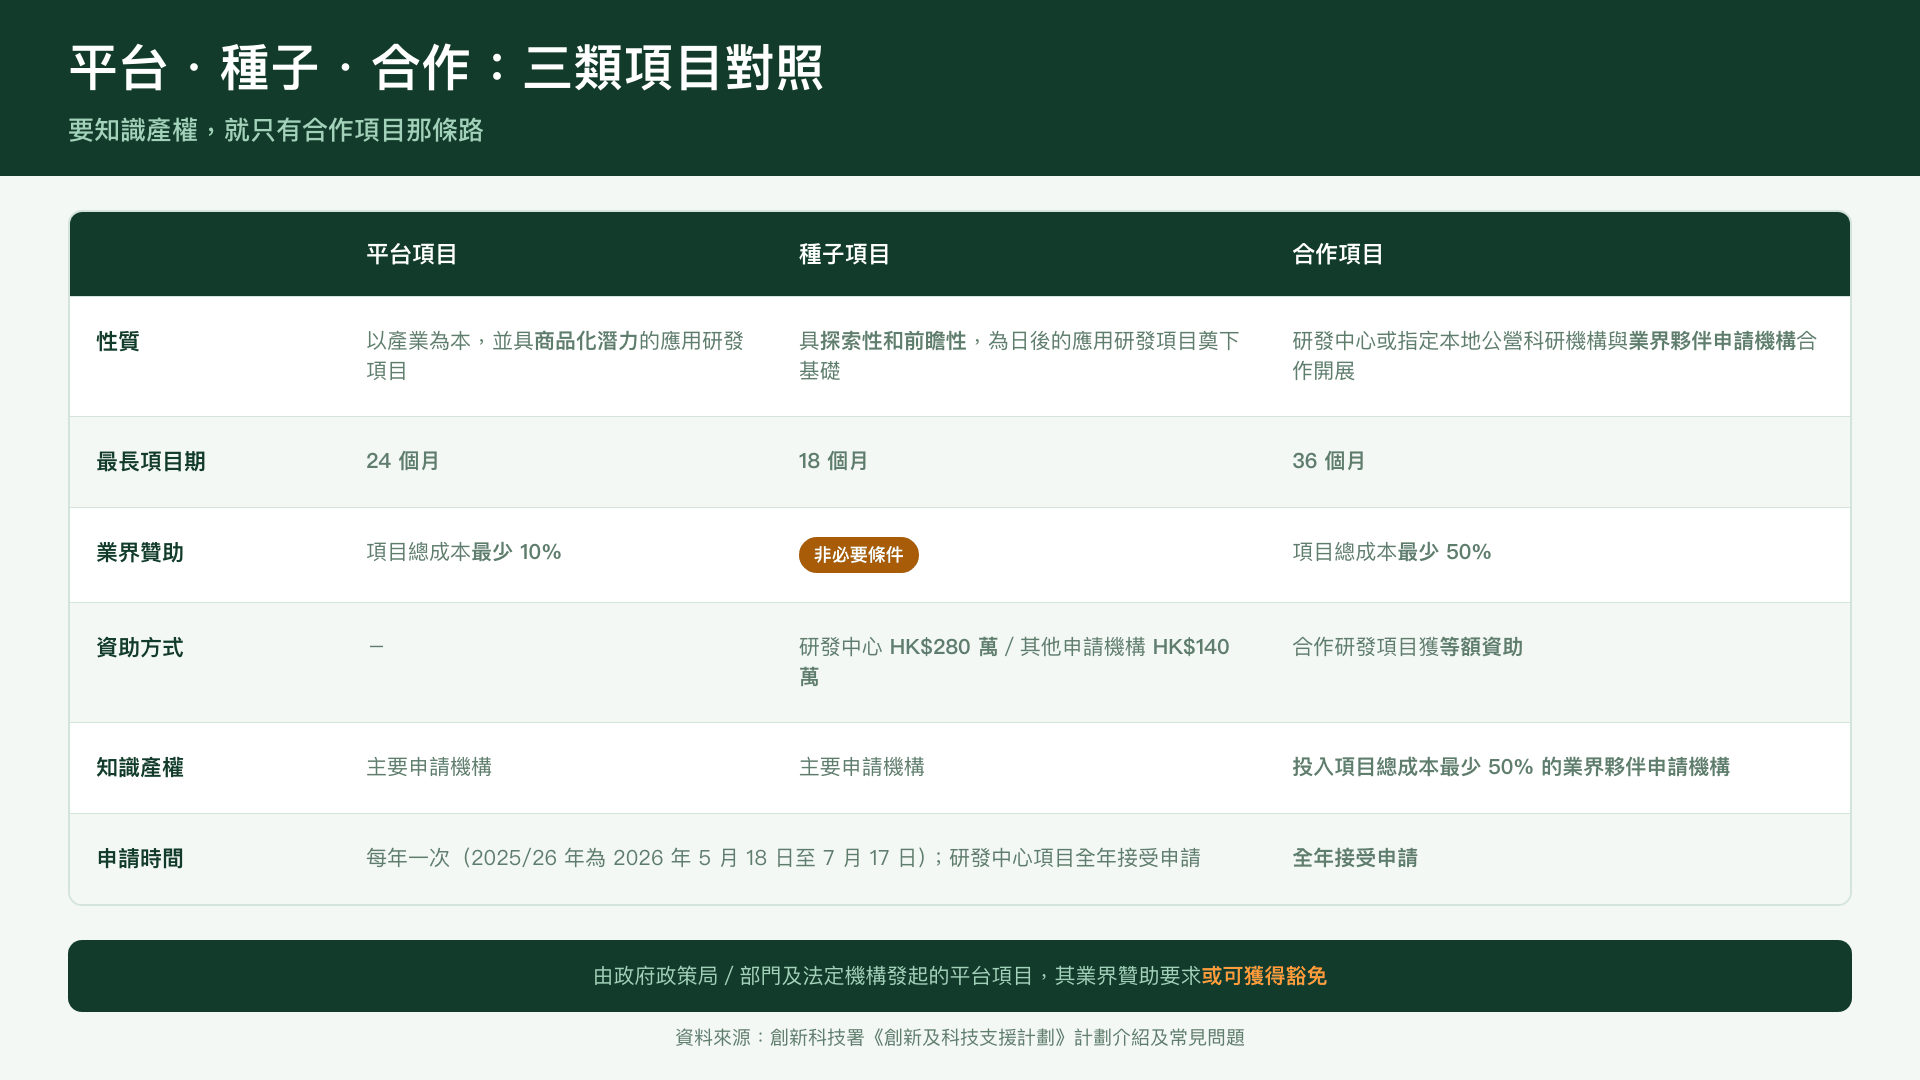
Task: Click the HK$280 萬 funding cell
Action: pyautogui.click(x=1014, y=662)
